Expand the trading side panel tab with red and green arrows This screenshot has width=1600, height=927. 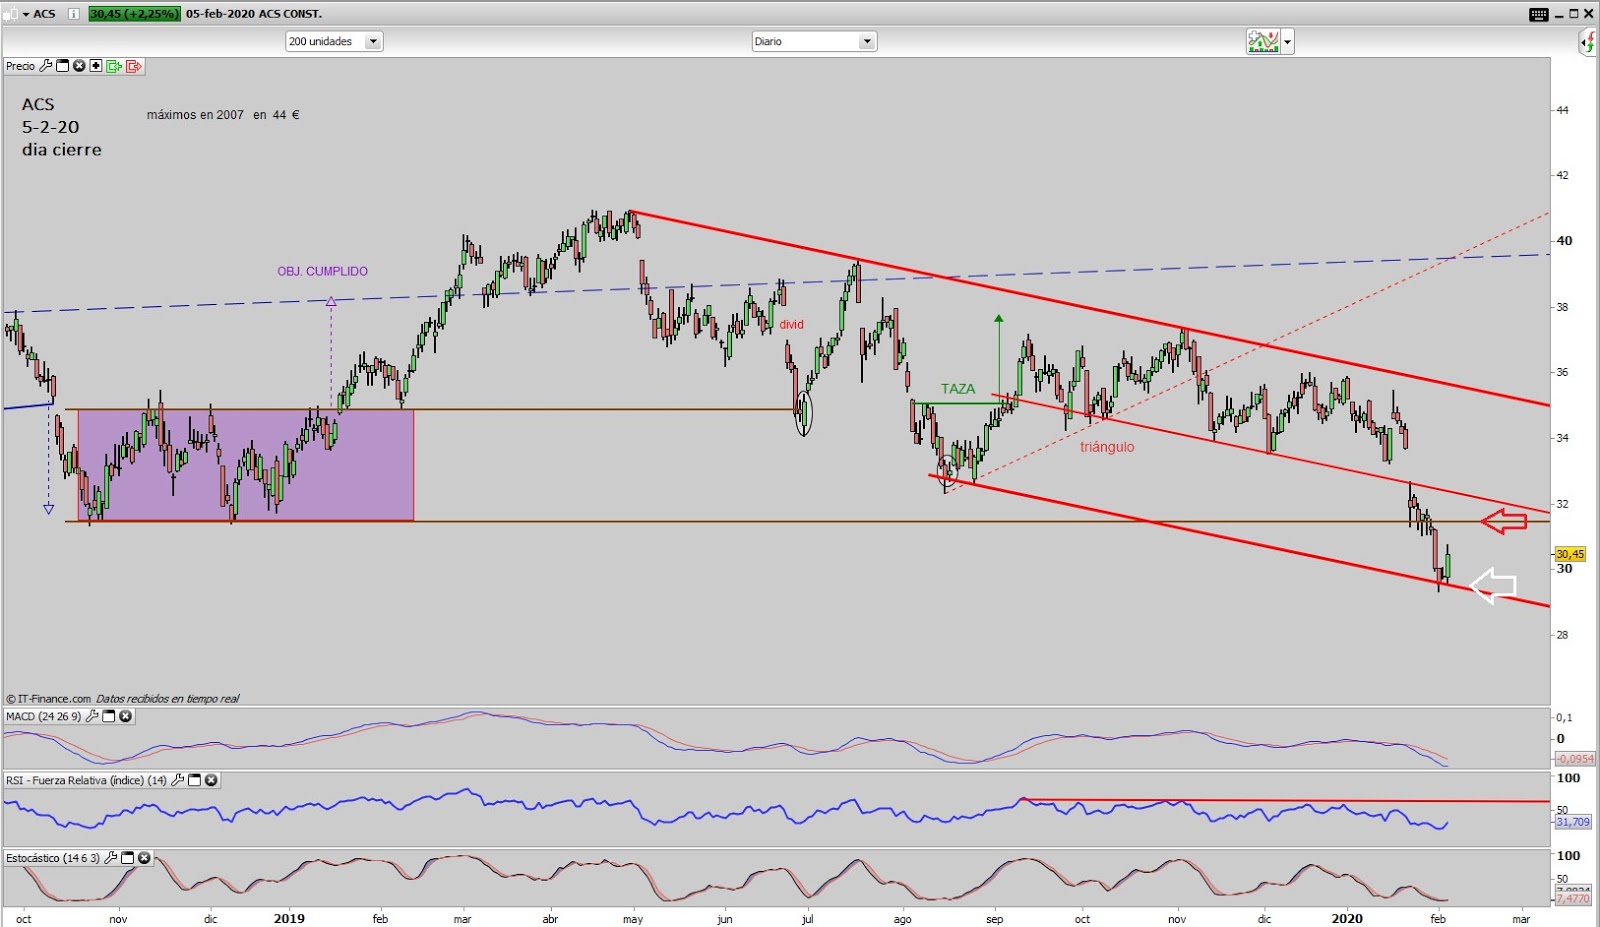pyautogui.click(x=1588, y=42)
